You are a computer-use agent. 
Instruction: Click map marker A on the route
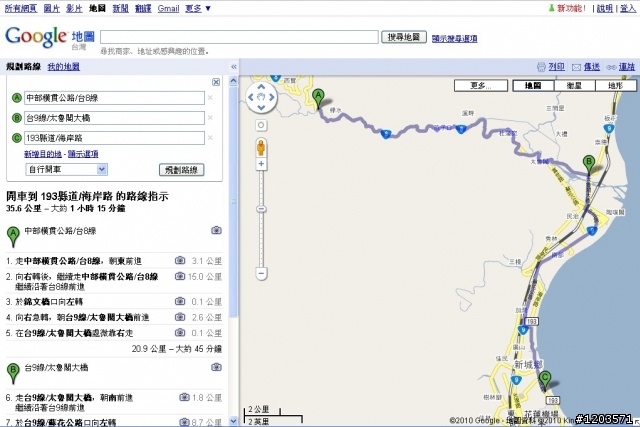pyautogui.click(x=318, y=99)
